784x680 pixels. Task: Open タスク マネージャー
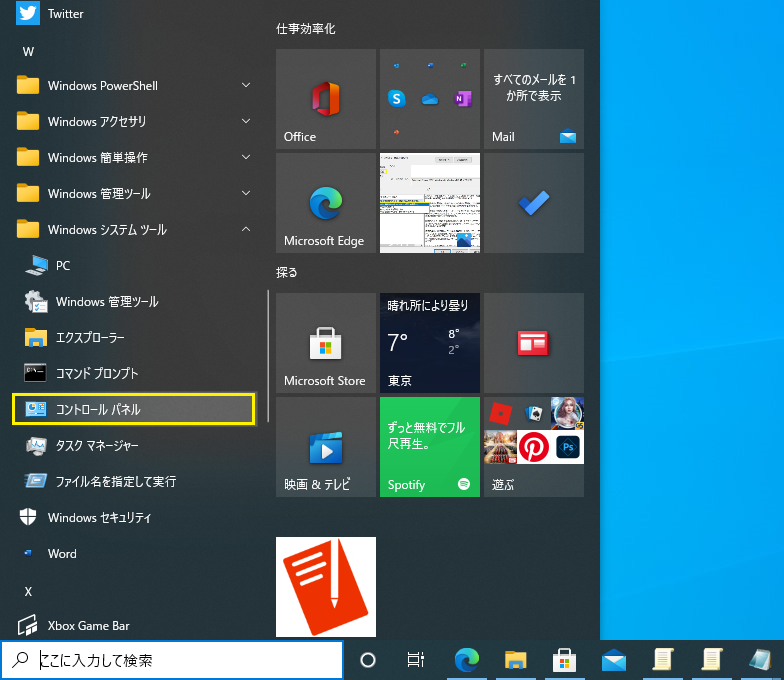[134, 446]
